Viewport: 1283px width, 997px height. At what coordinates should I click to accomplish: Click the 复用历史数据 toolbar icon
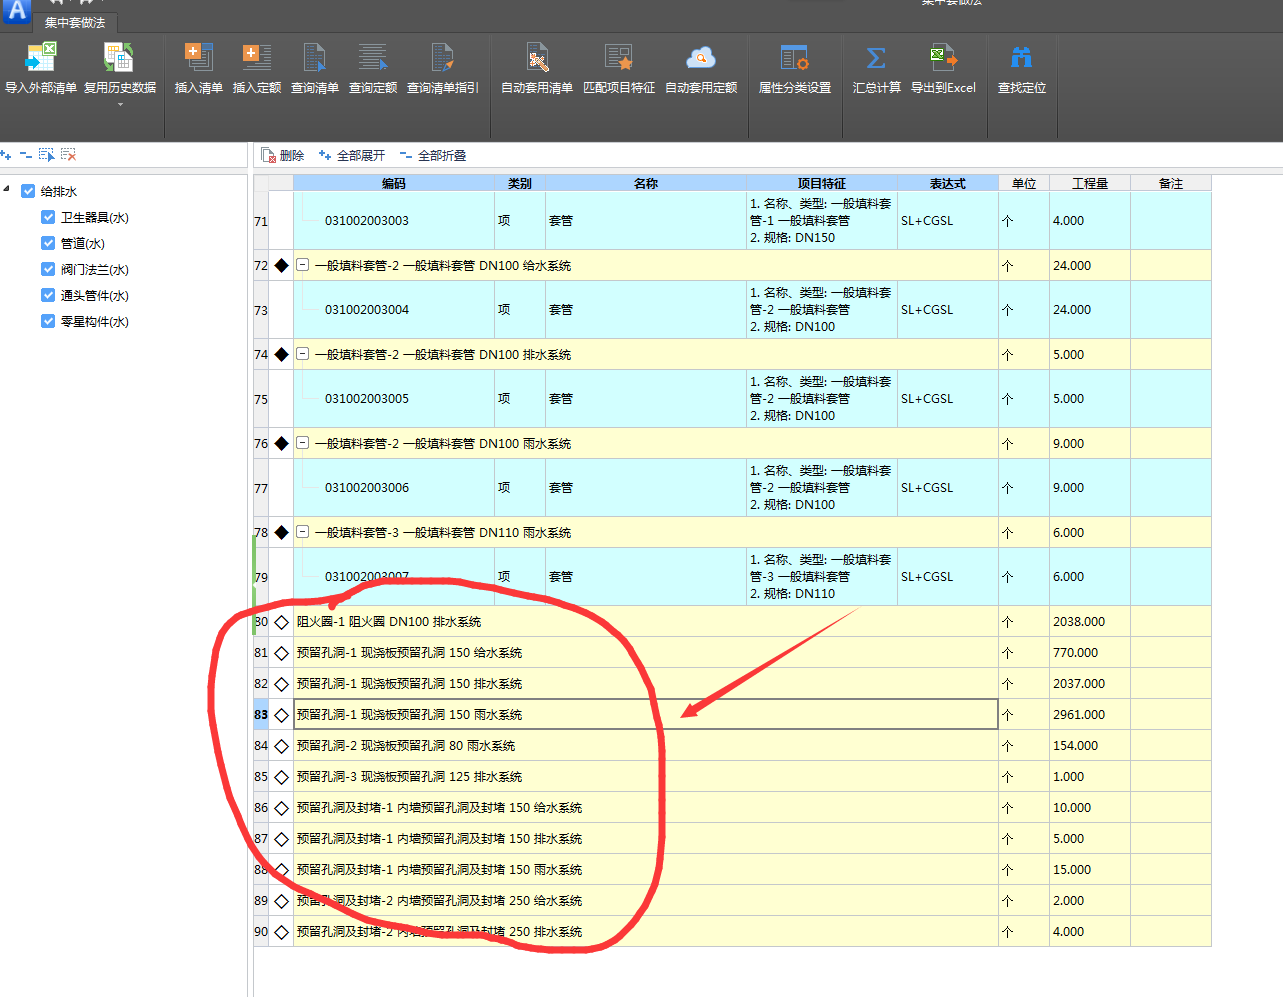(x=119, y=57)
